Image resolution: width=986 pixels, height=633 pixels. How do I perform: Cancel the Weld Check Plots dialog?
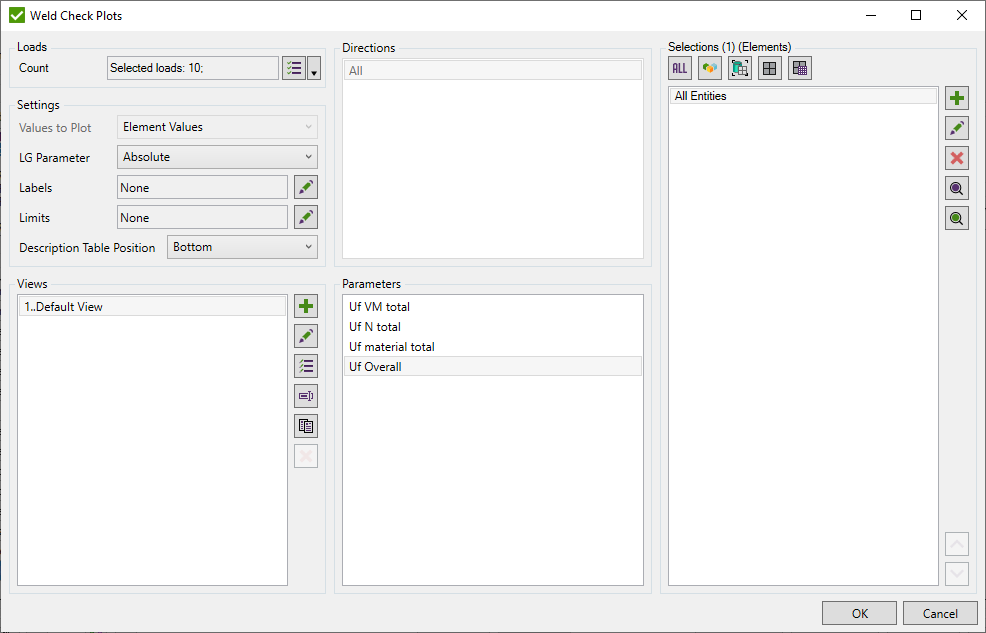click(x=940, y=612)
